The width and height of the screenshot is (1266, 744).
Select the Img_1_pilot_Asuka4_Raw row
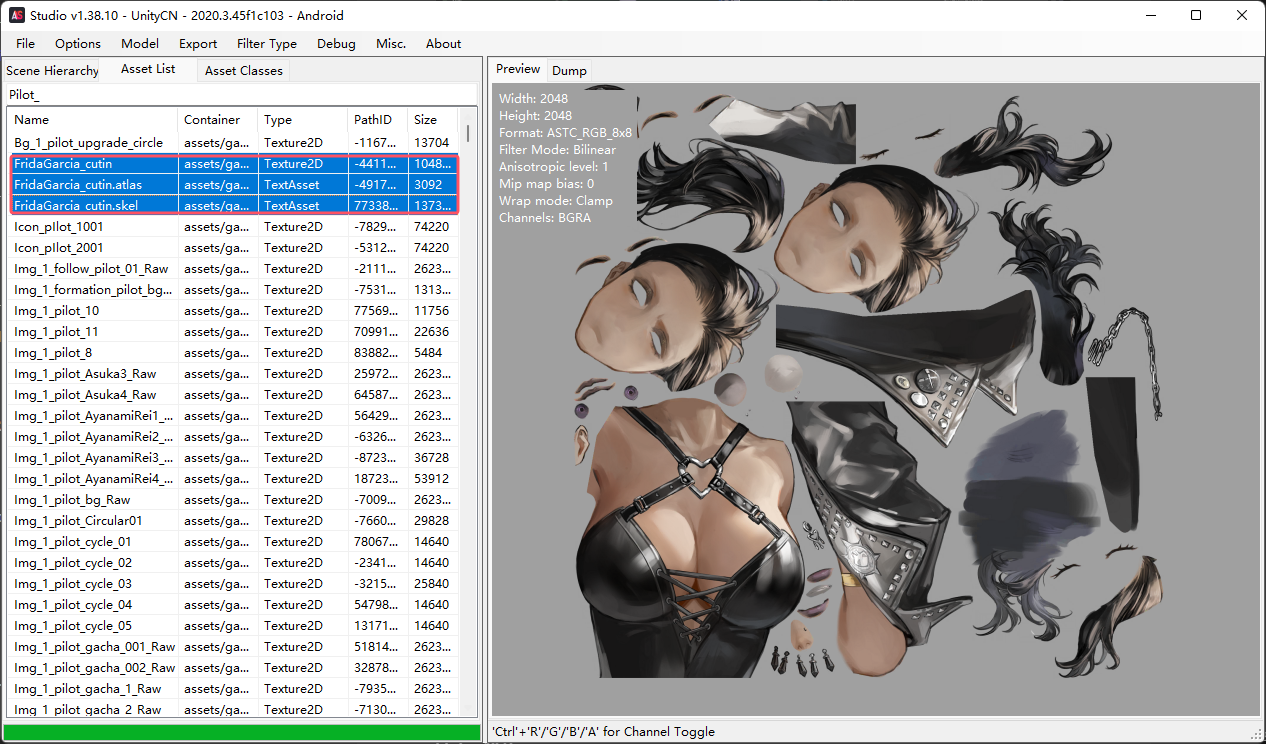pos(233,395)
